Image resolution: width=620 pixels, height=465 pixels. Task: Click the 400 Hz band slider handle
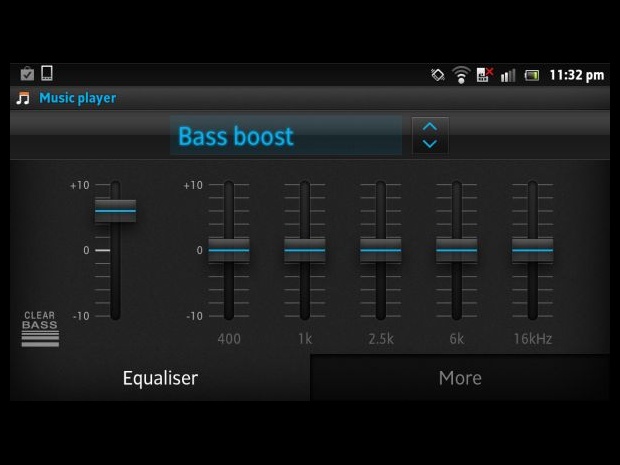tap(229, 250)
